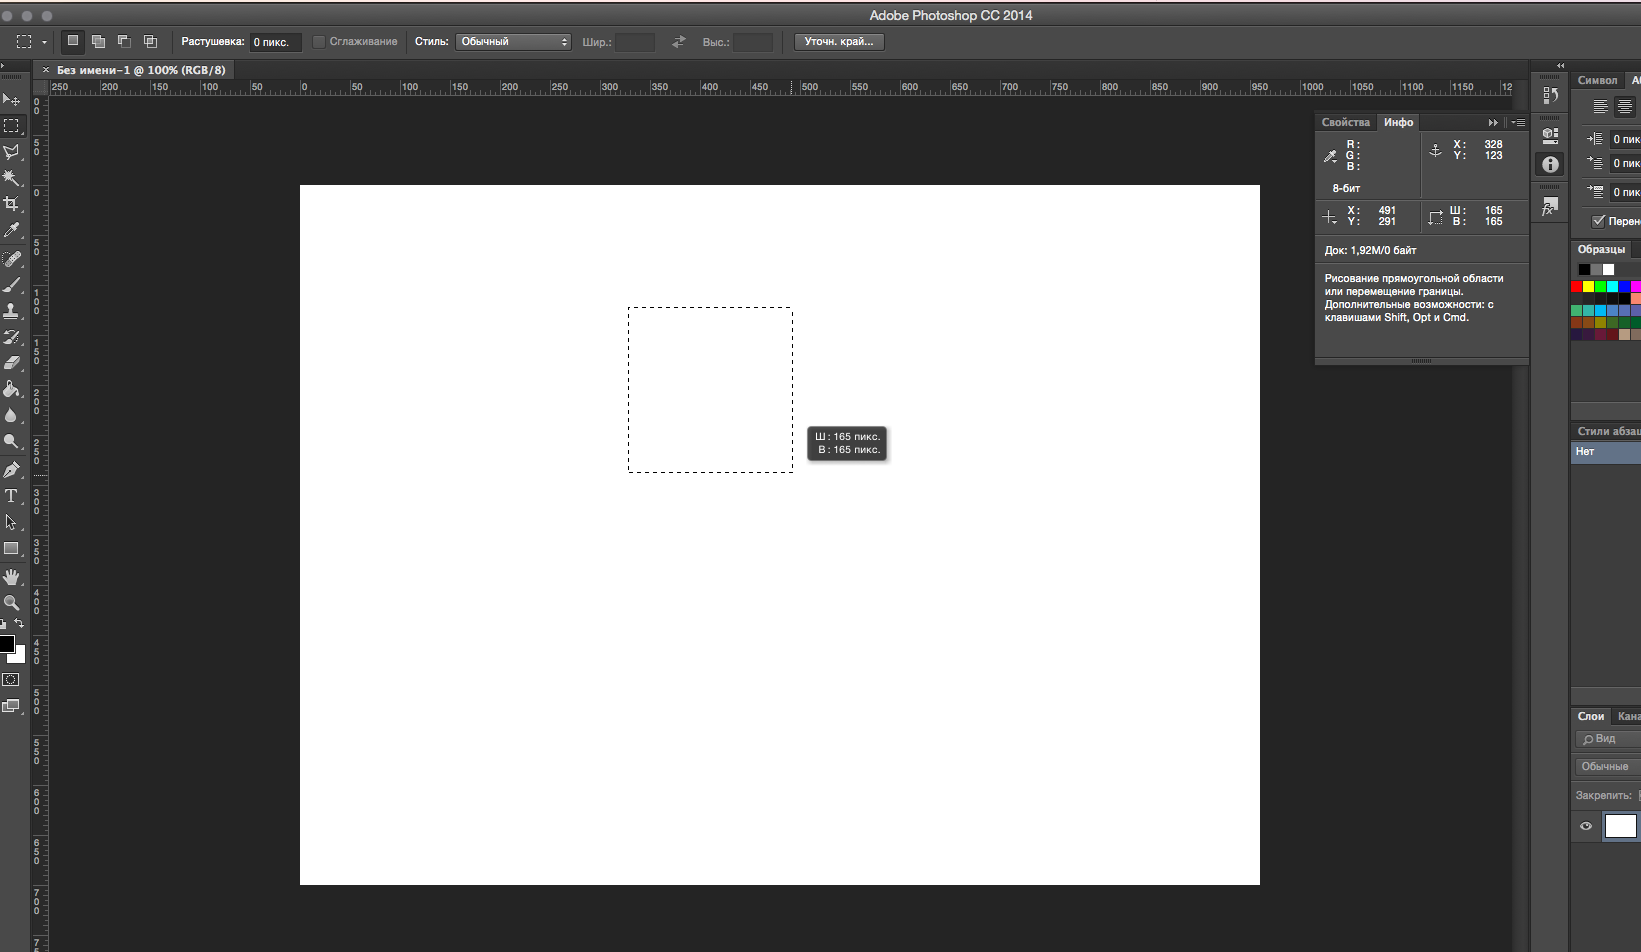Image resolution: width=1641 pixels, height=952 pixels.
Task: Select the Path Selection tool
Action: pos(12,522)
